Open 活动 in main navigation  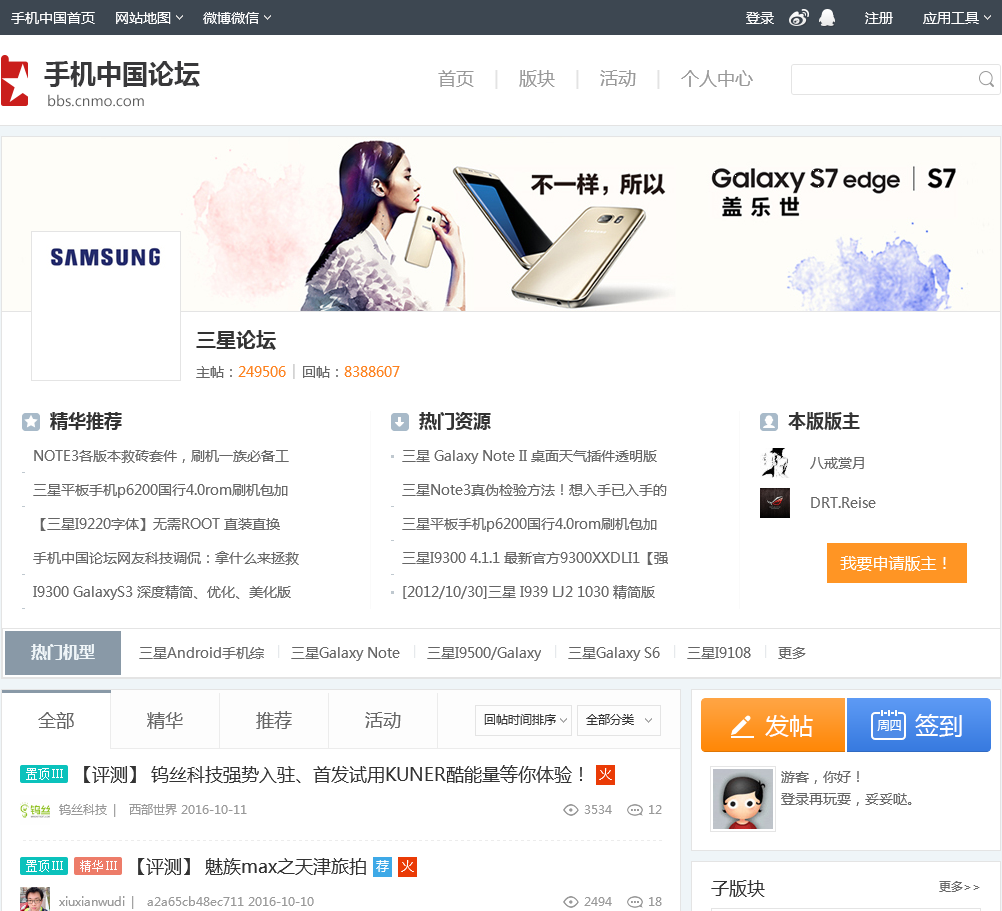(x=618, y=79)
